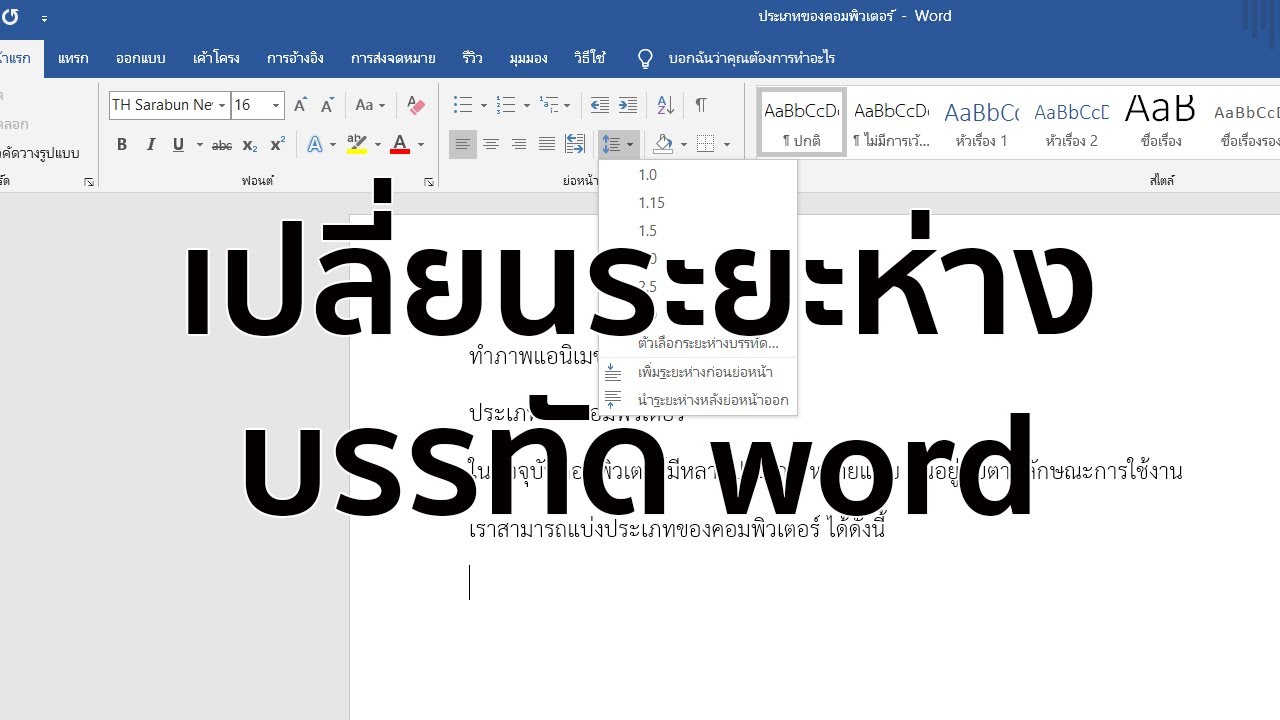Click the Text Effects glowing A icon
This screenshot has height=720, width=1280.
click(x=316, y=145)
